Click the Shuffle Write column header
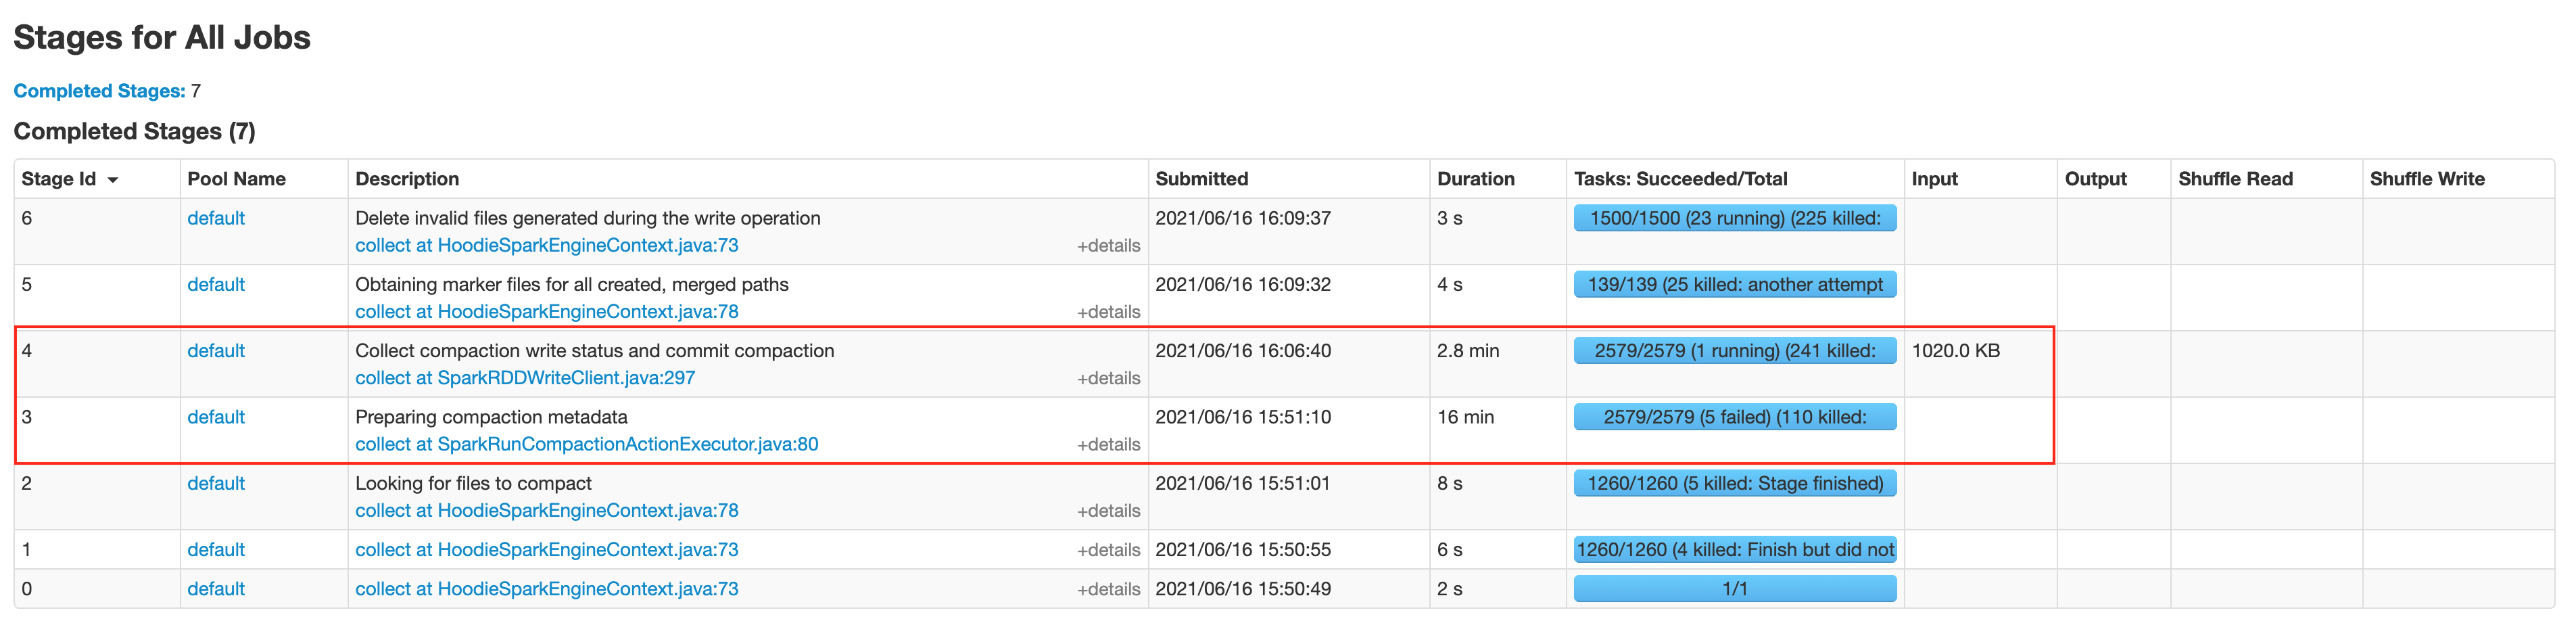 click(x=2426, y=179)
